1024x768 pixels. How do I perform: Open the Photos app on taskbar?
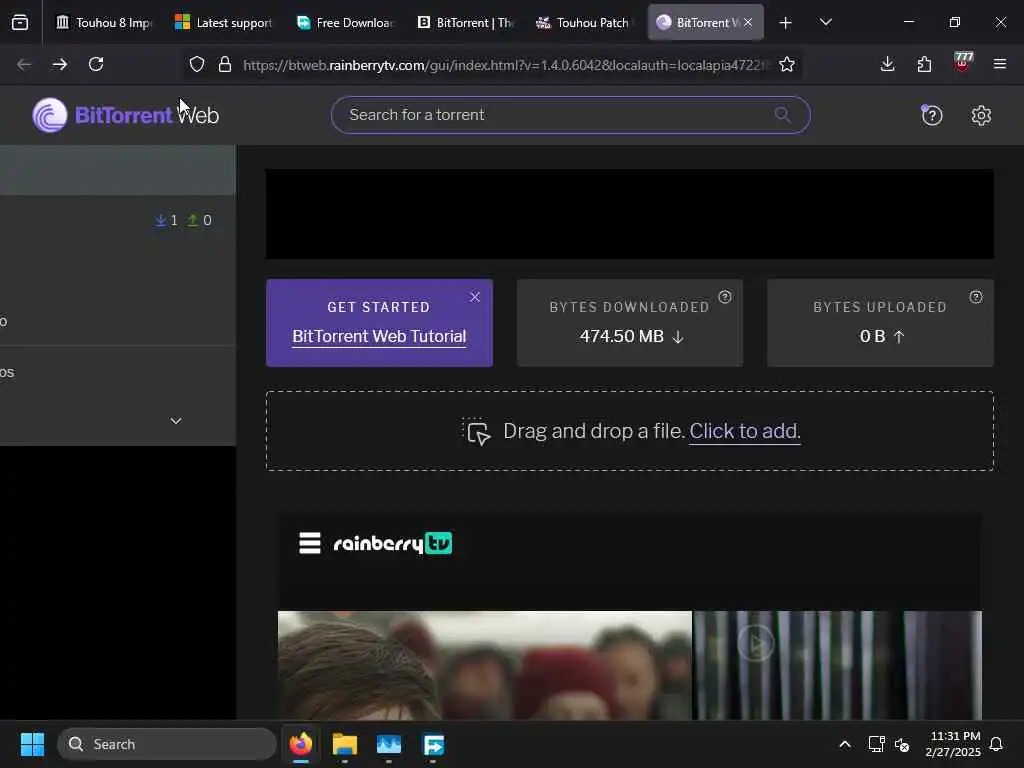389,744
